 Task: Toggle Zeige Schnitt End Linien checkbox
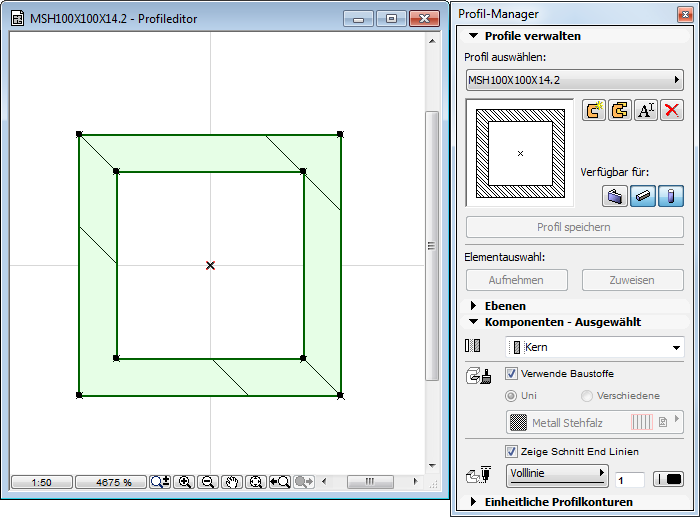coord(511,451)
